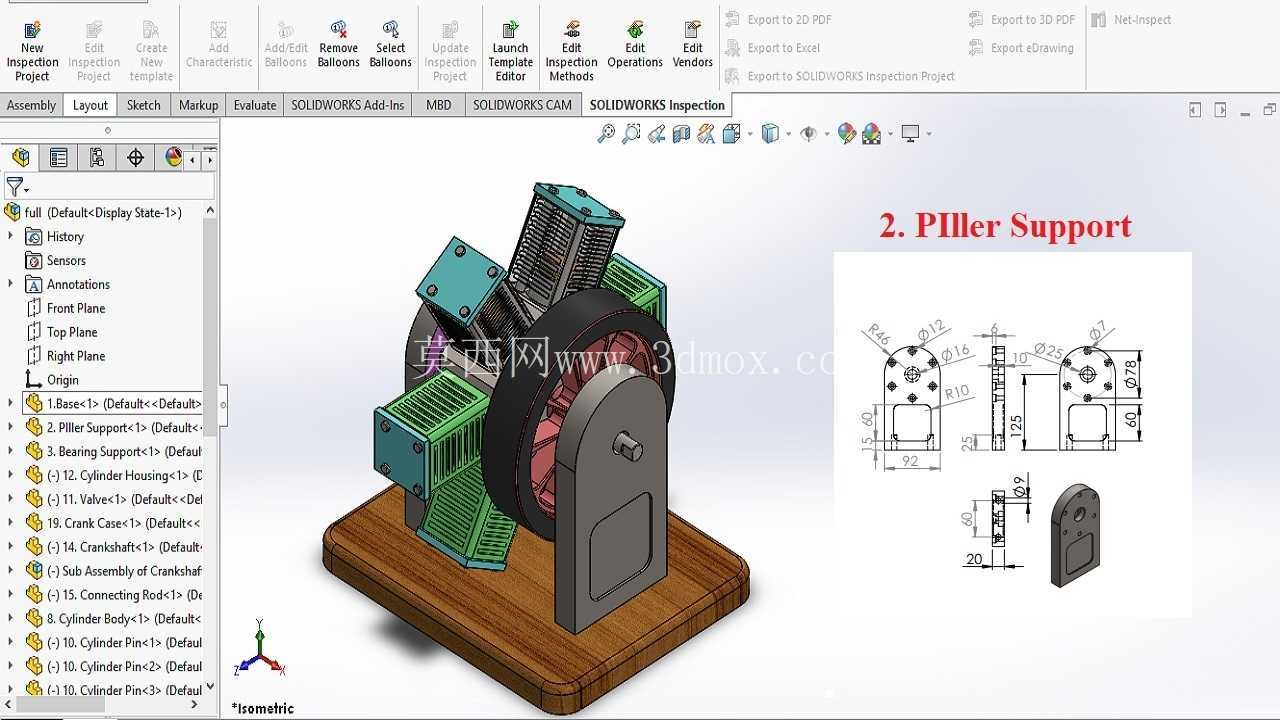Select Top Plane in tree
Viewport: 1280px width, 720px height.
[x=72, y=332]
